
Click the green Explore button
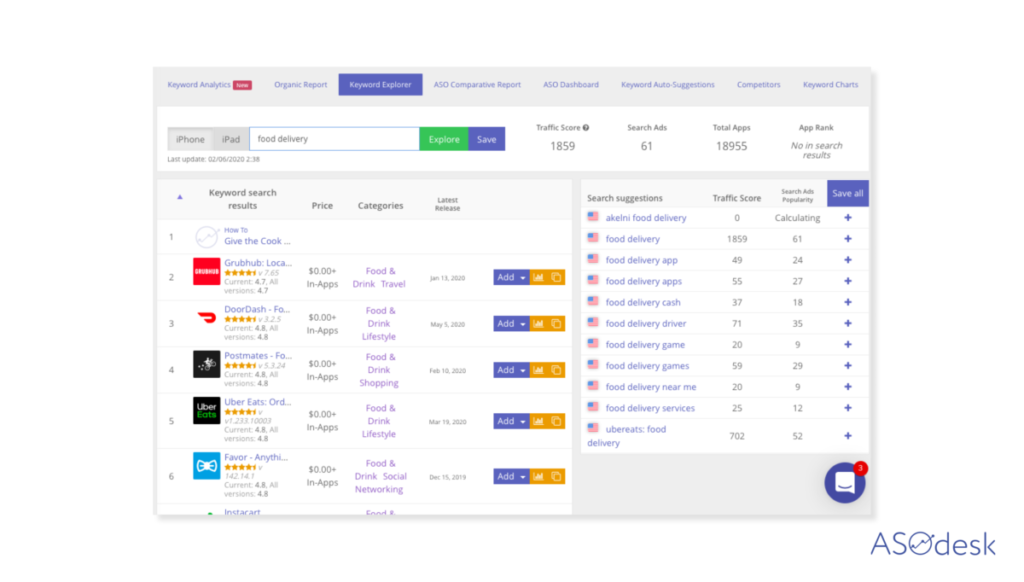(x=443, y=139)
